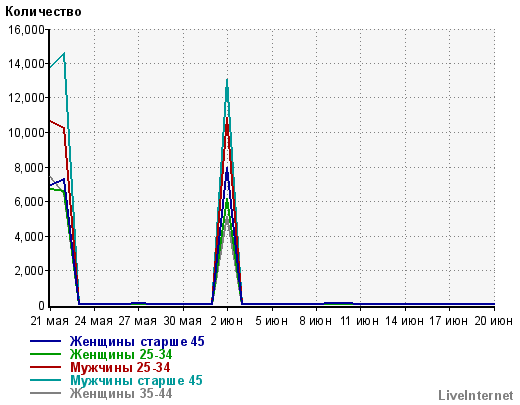The image size is (520, 405).
Task: Click the '2 июн' date axis label
Action: pos(227,321)
